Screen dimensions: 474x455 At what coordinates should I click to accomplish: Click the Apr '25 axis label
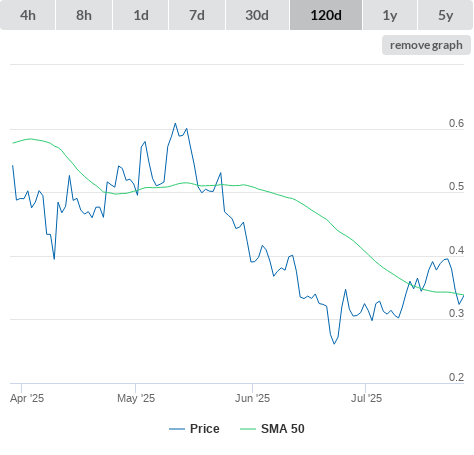(27, 398)
